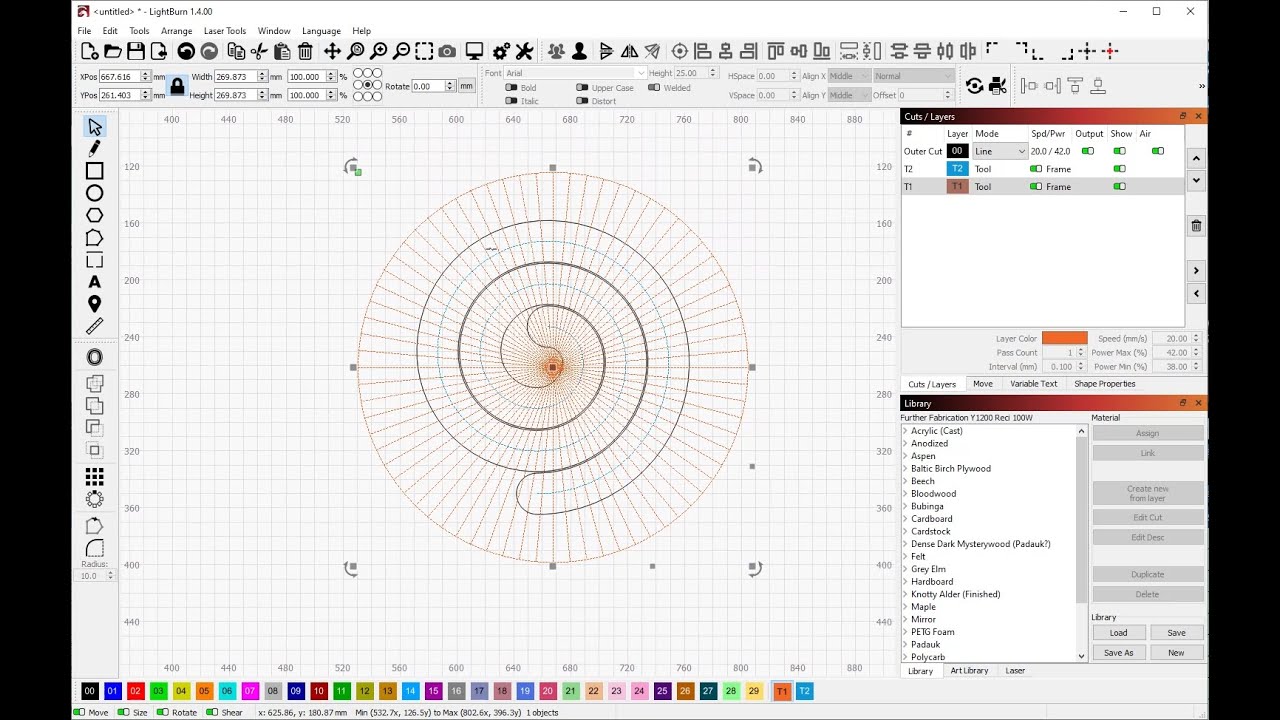Open settings with the gears icon

click(x=501, y=51)
